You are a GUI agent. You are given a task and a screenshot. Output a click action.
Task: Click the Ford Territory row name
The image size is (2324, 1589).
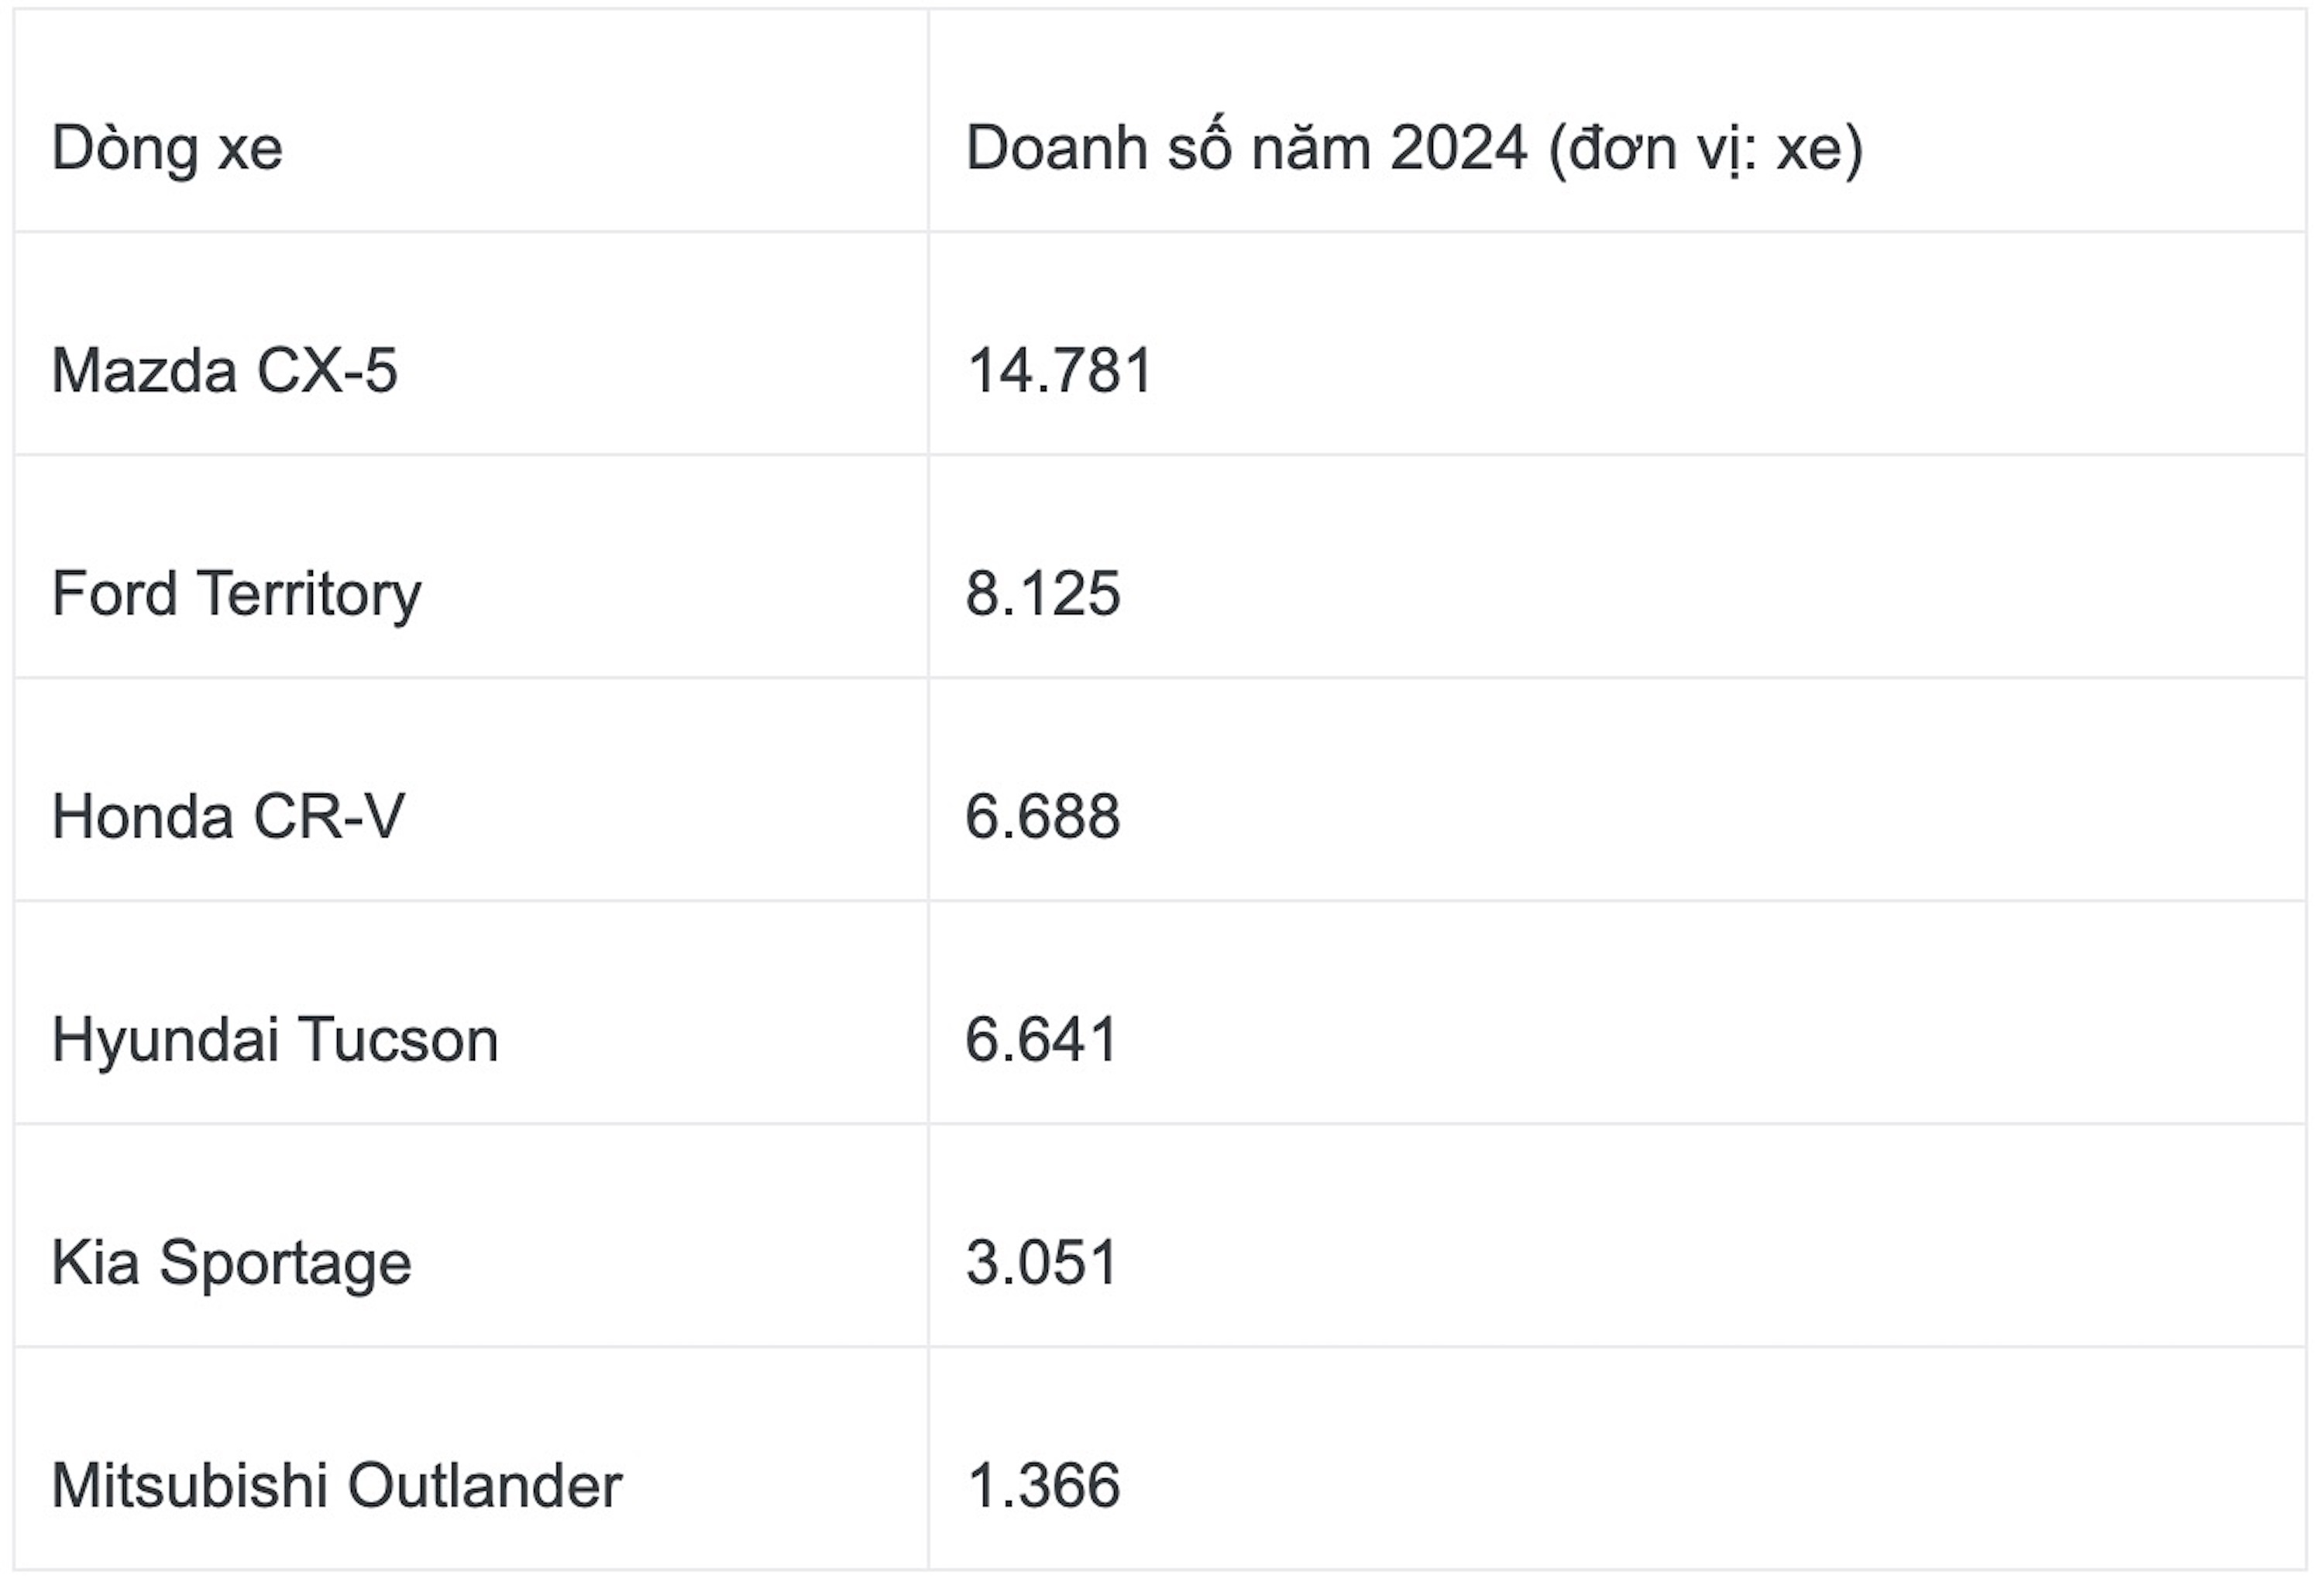[x=237, y=594]
